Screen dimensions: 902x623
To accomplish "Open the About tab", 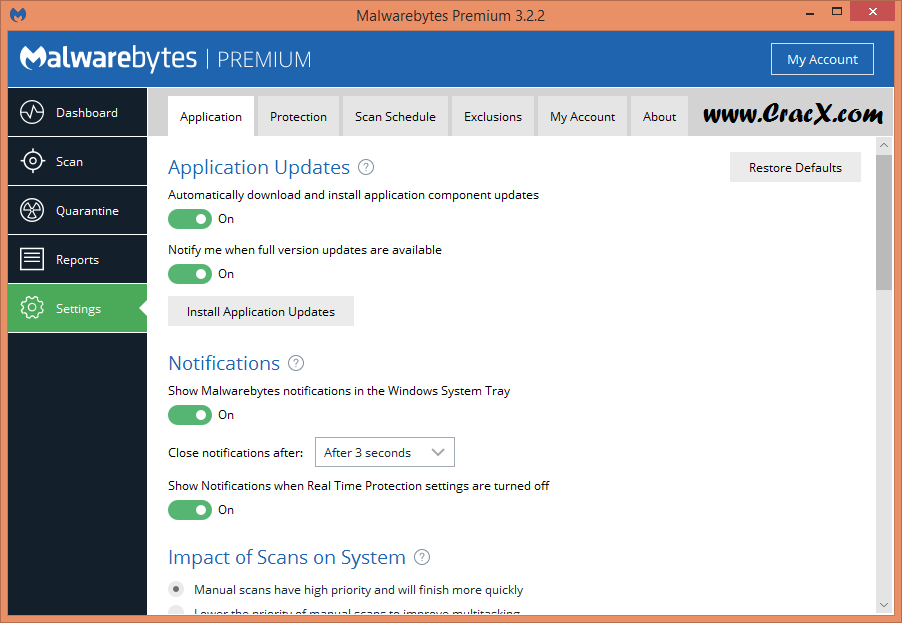I will click(659, 116).
